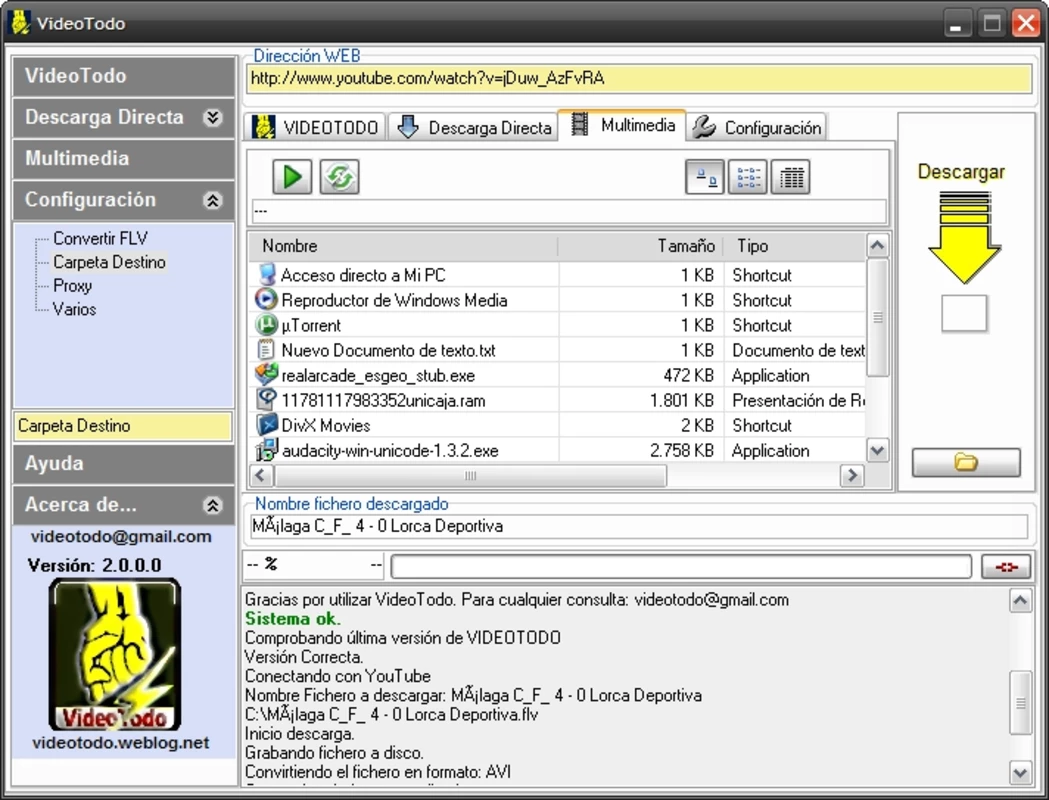Open the Configuración tab
The height and width of the screenshot is (800, 1049).
pos(757,127)
